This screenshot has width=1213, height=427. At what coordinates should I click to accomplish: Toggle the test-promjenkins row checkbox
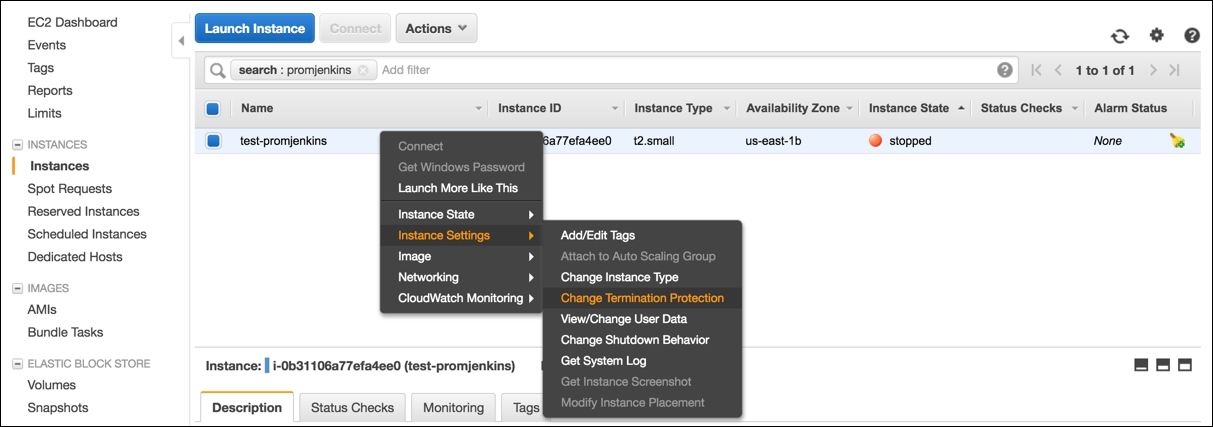pos(213,141)
